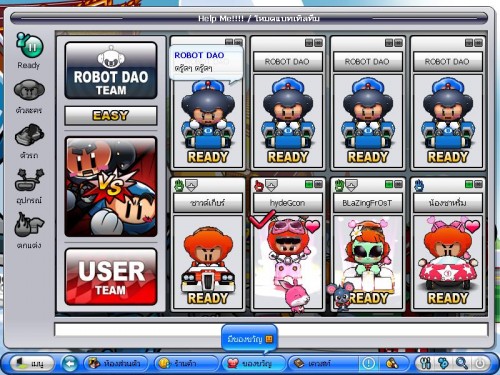Open the character selection sidebar icon
Screen dimensions: 500x375
[x=29, y=89]
